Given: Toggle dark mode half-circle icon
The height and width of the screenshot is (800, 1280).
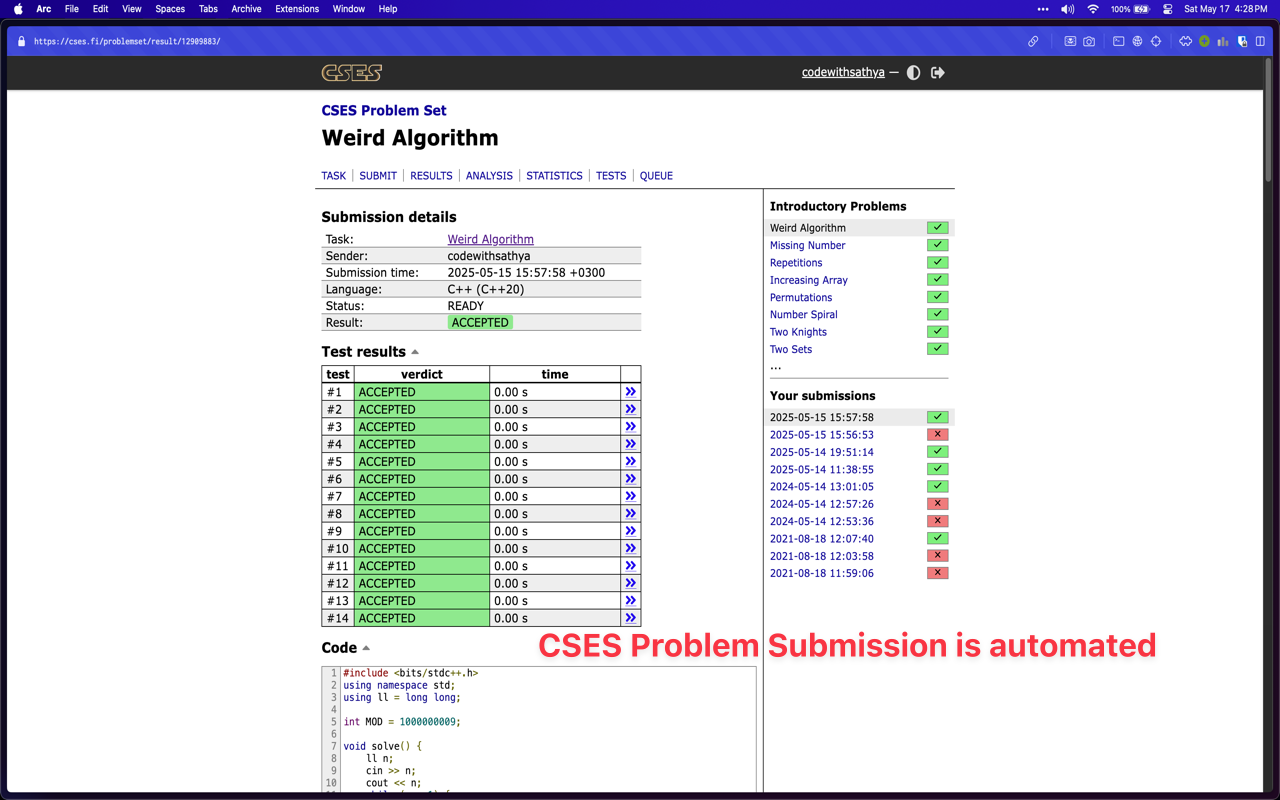Looking at the screenshot, I should point(913,73).
